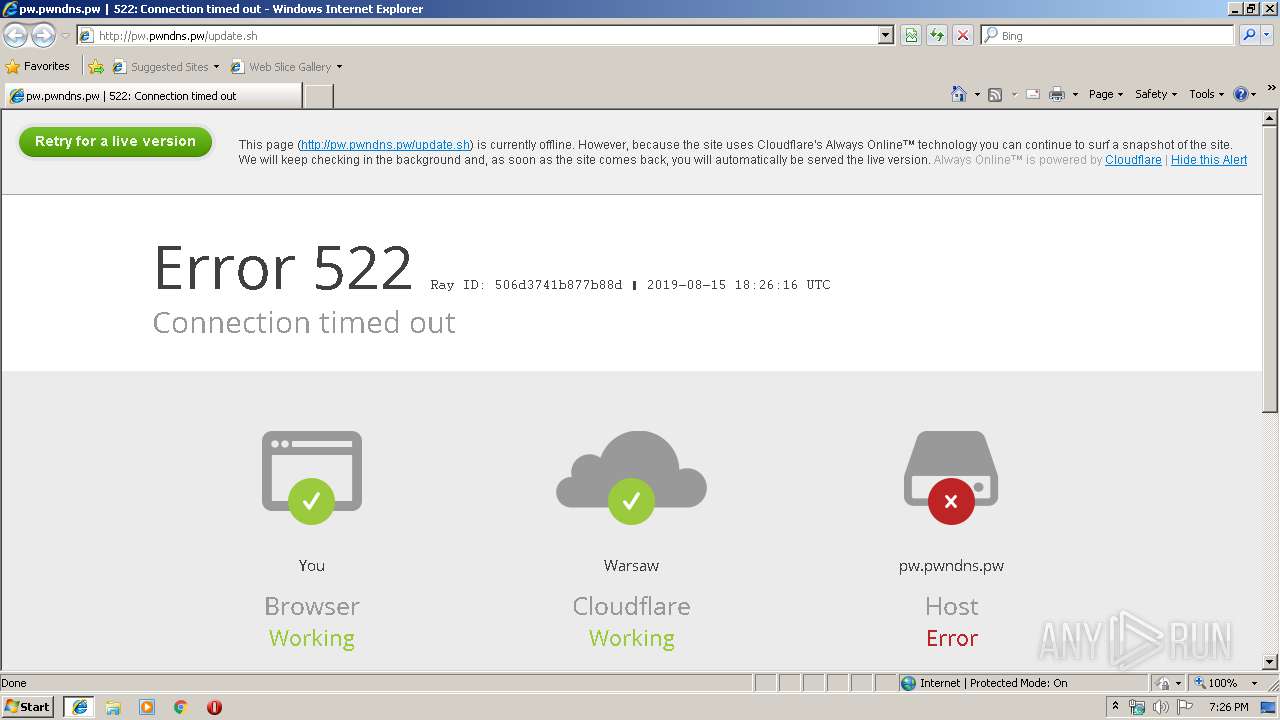
Task: Open the Tools menu
Action: [x=1206, y=94]
